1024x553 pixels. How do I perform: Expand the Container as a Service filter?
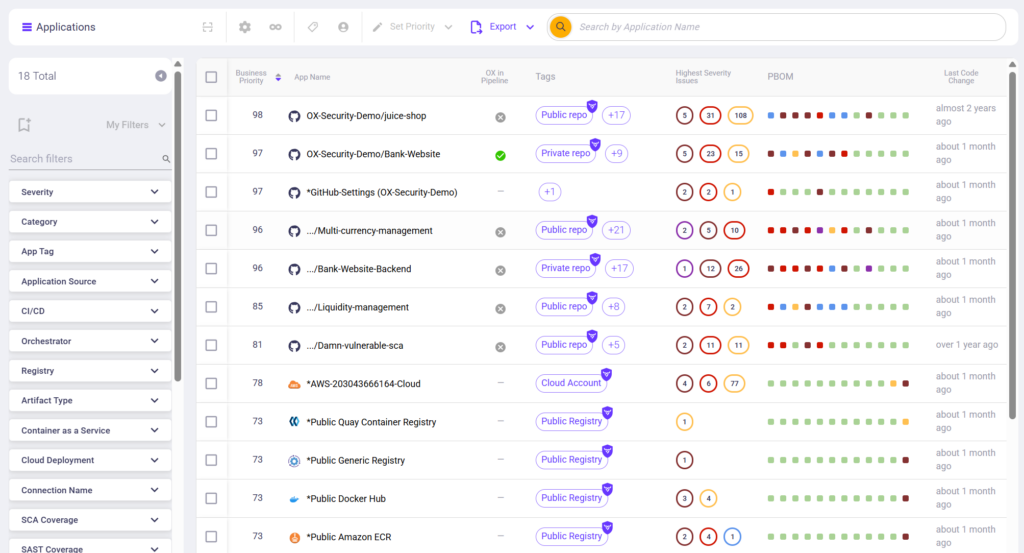coord(90,431)
